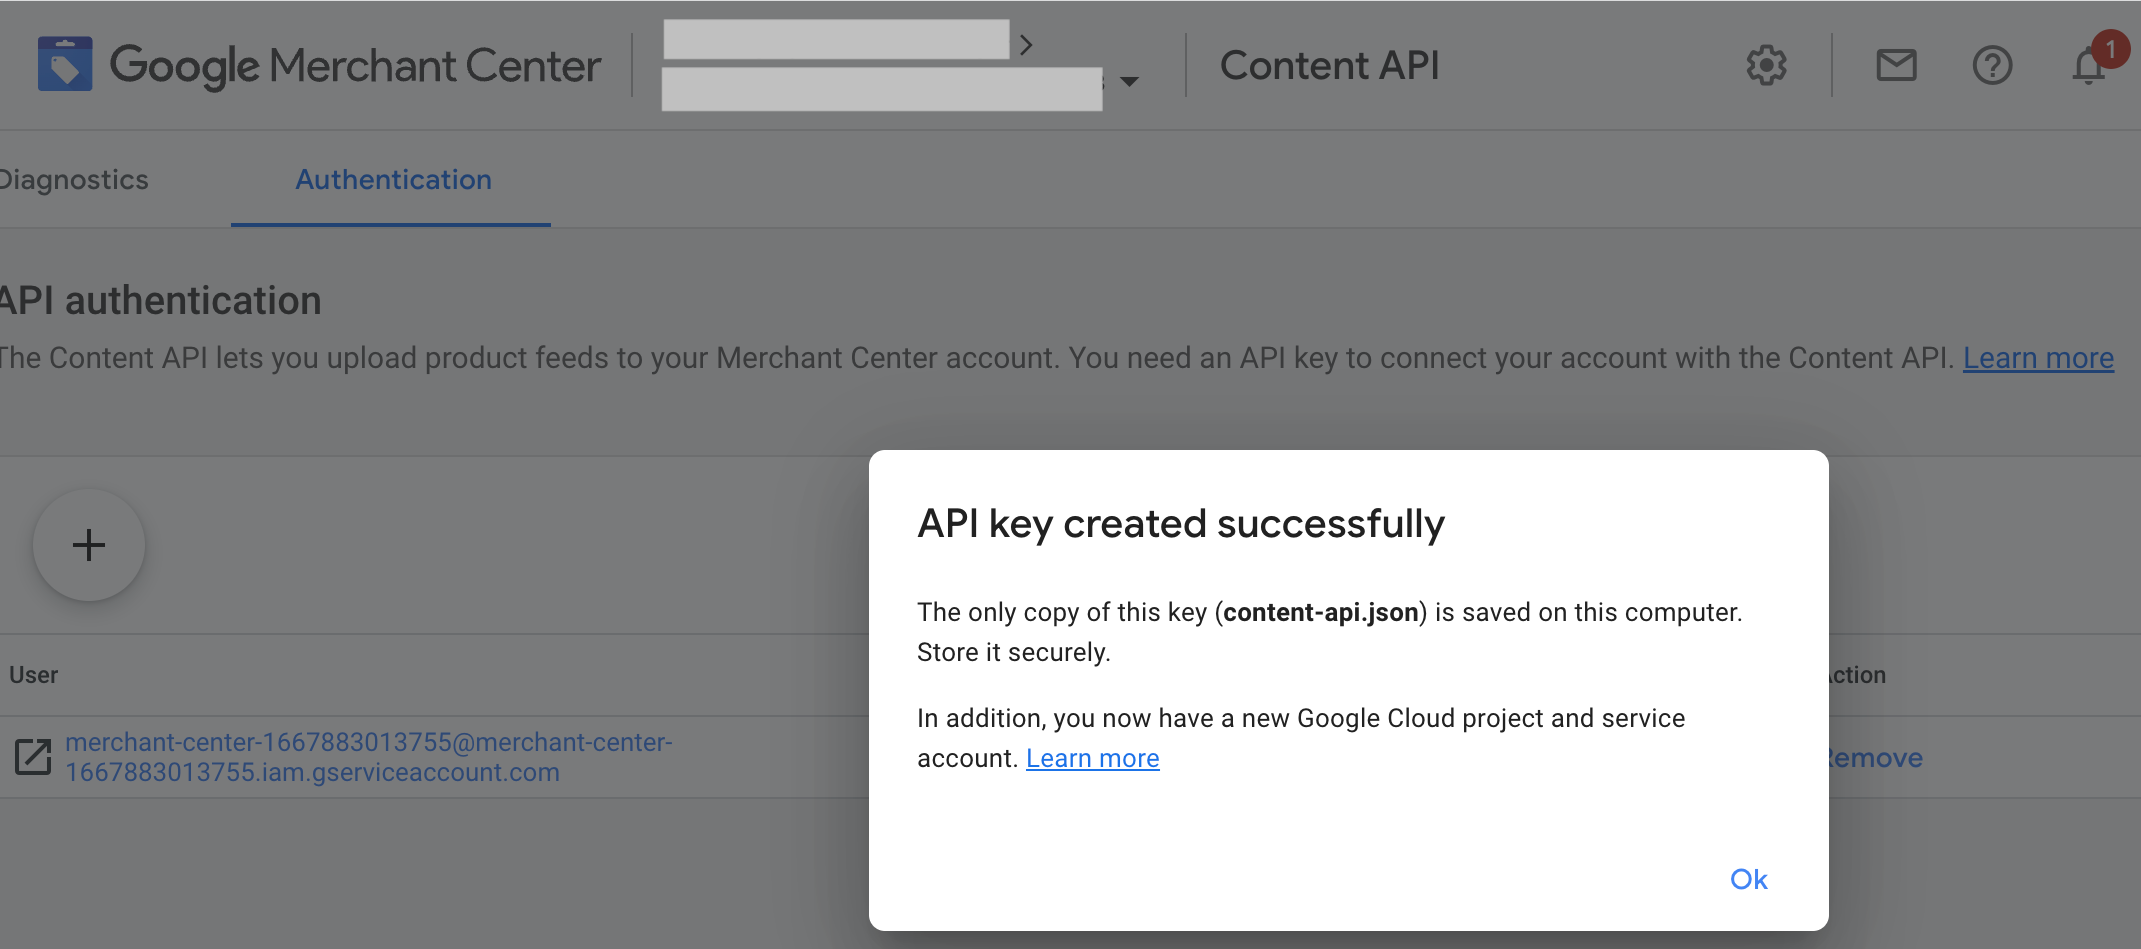Open the settings gear menu

coord(1766,66)
